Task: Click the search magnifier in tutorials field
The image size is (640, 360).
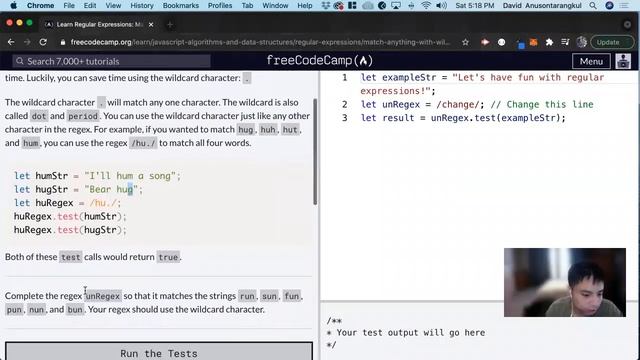Action: coord(20,61)
